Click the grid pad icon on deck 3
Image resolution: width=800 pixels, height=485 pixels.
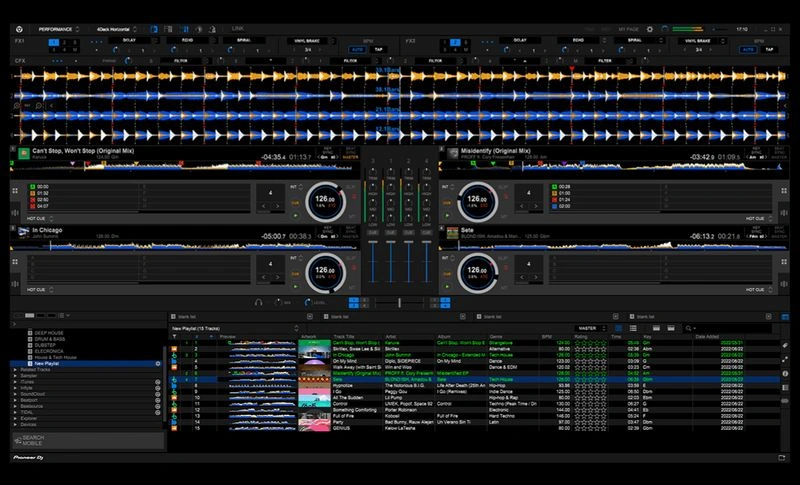[15, 262]
